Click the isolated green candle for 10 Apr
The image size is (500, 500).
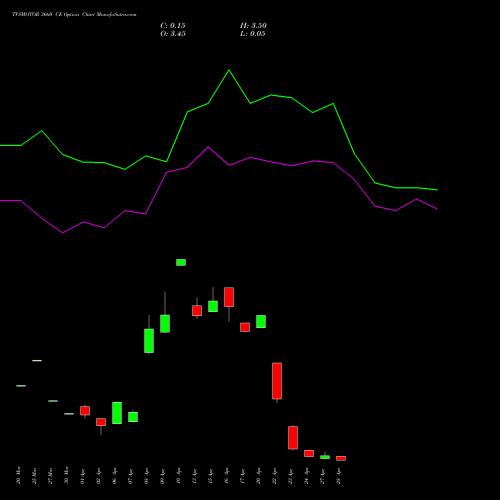(181, 262)
